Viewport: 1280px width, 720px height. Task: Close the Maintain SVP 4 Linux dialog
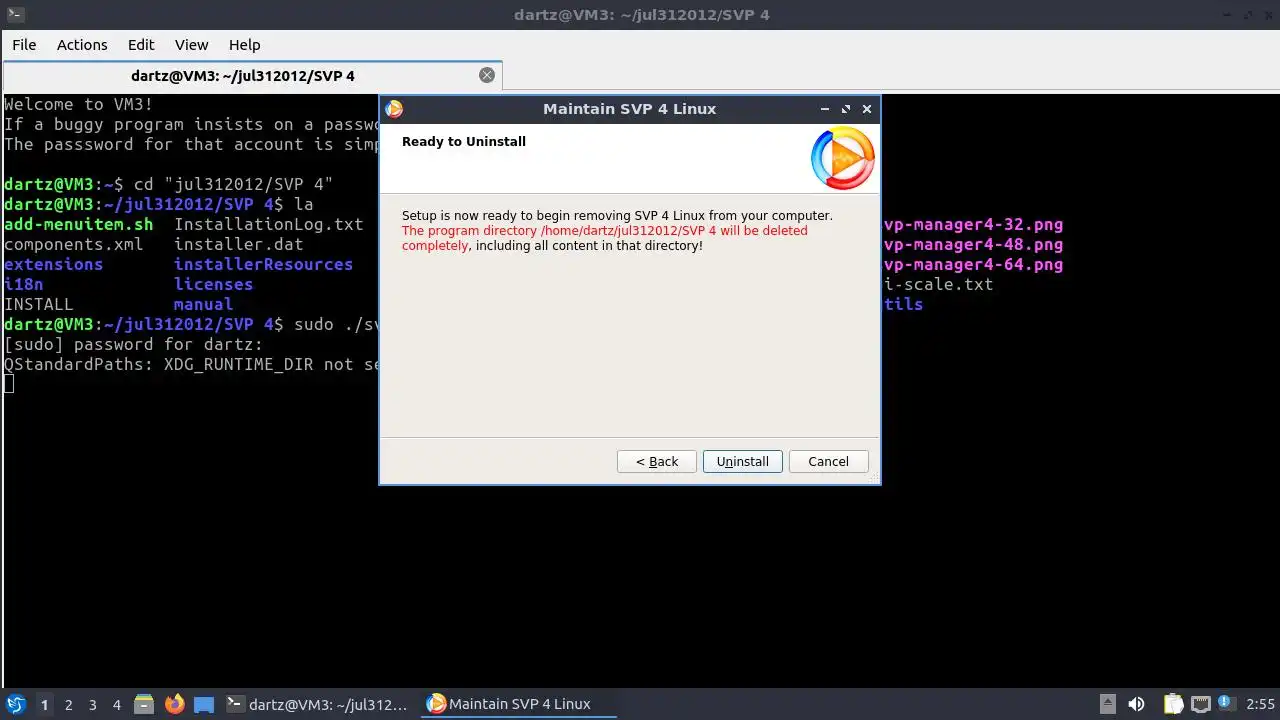pyautogui.click(x=867, y=109)
